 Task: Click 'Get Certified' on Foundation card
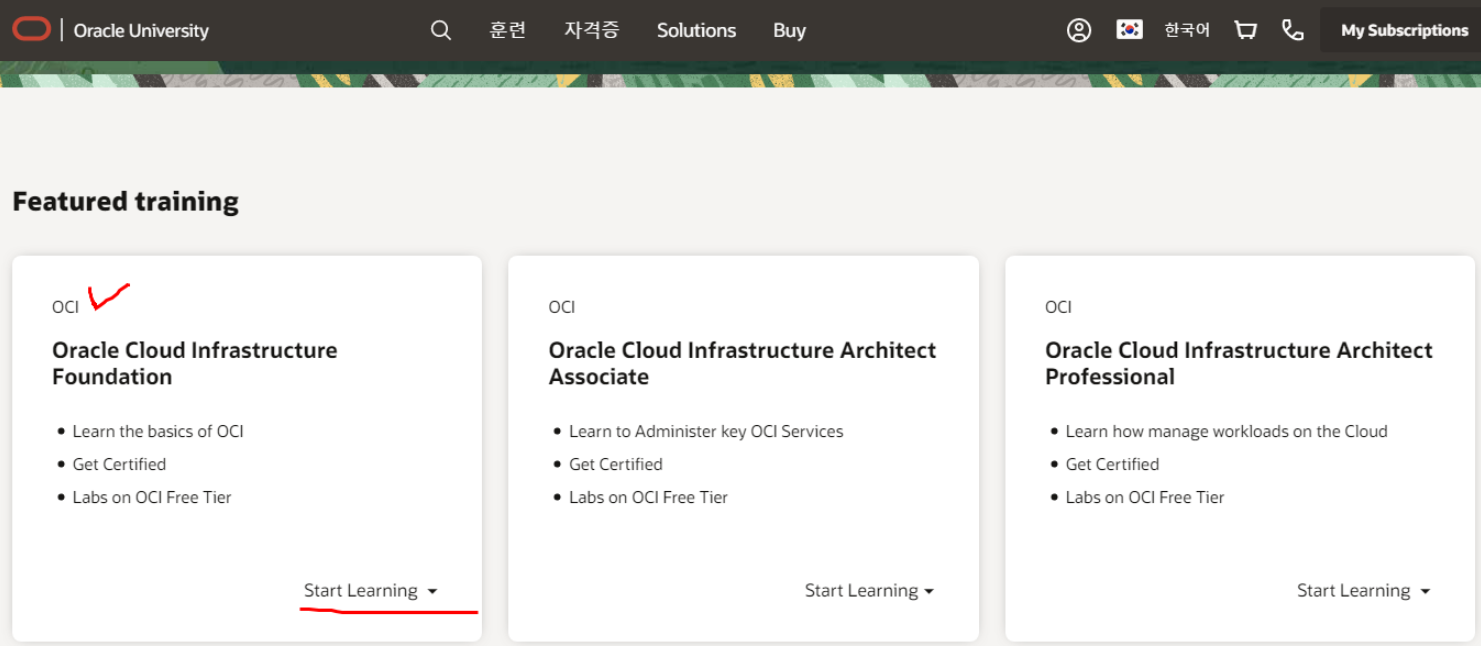119,464
